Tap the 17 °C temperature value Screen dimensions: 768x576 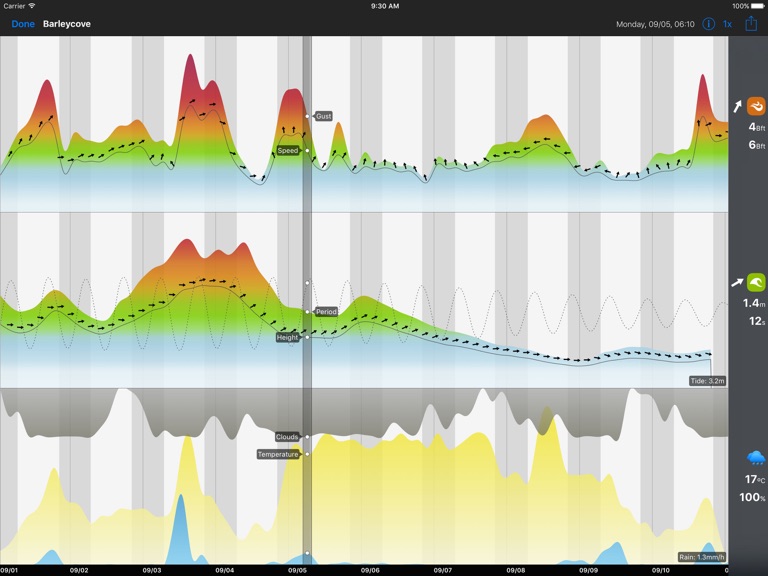click(x=755, y=479)
